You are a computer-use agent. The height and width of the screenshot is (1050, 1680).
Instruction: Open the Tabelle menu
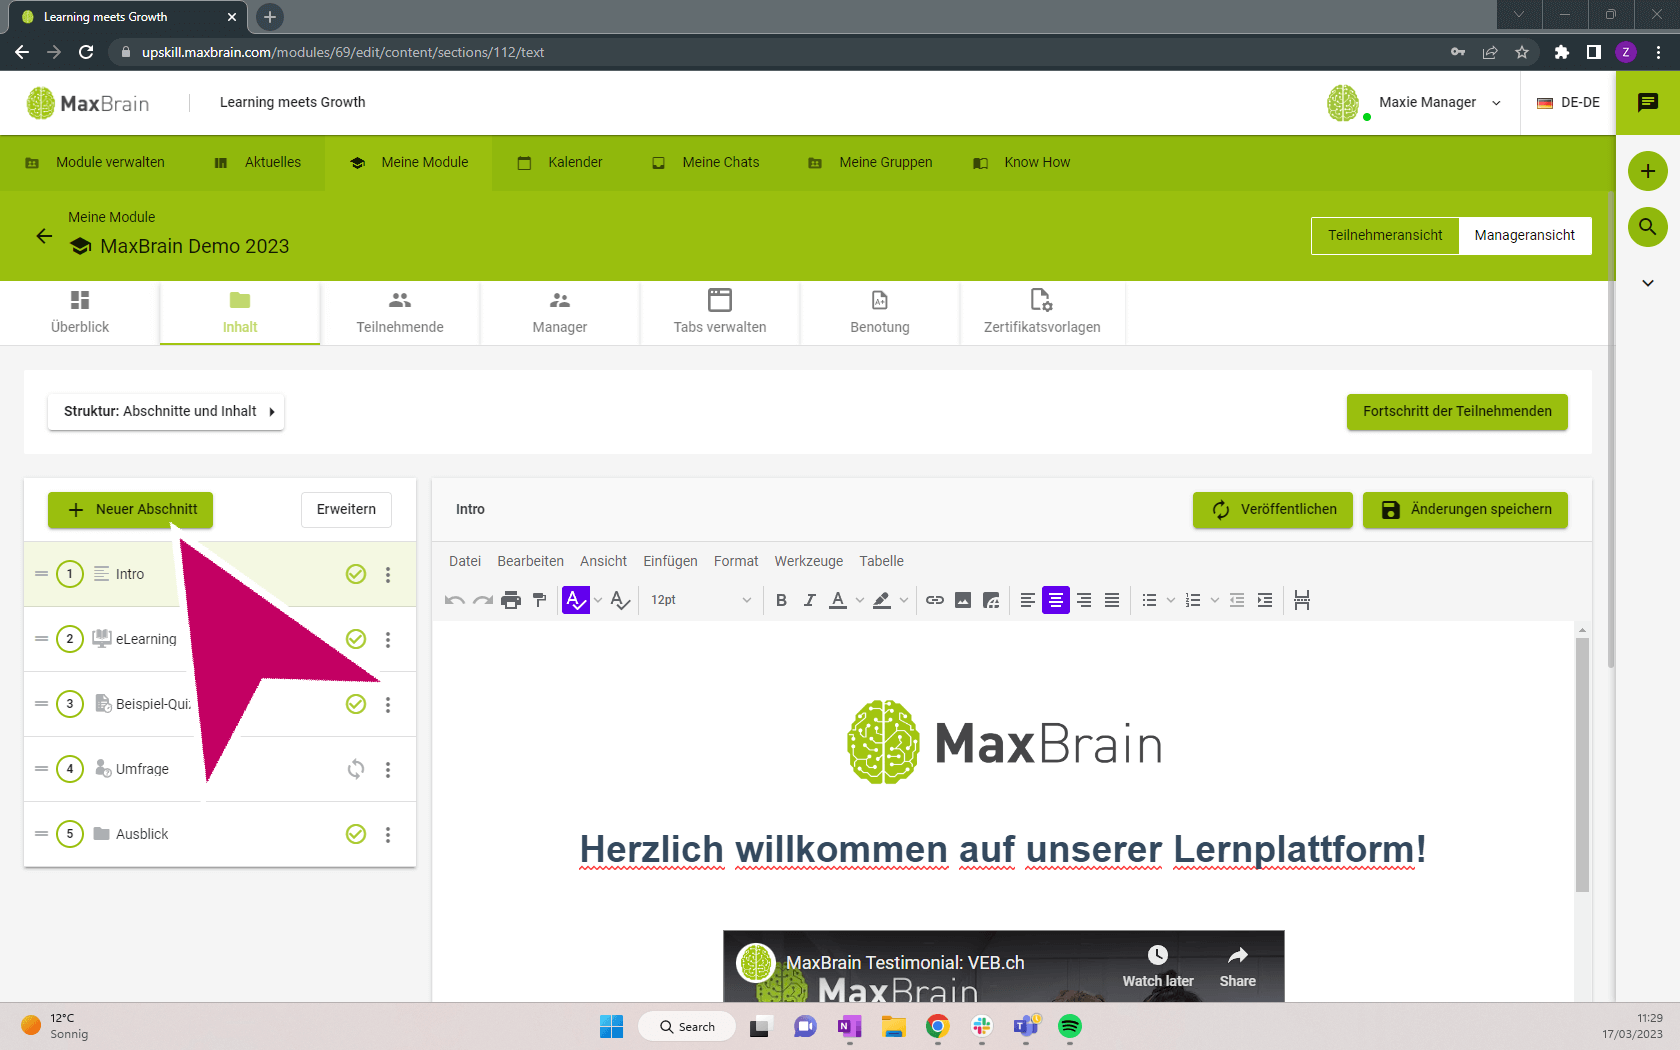(881, 561)
